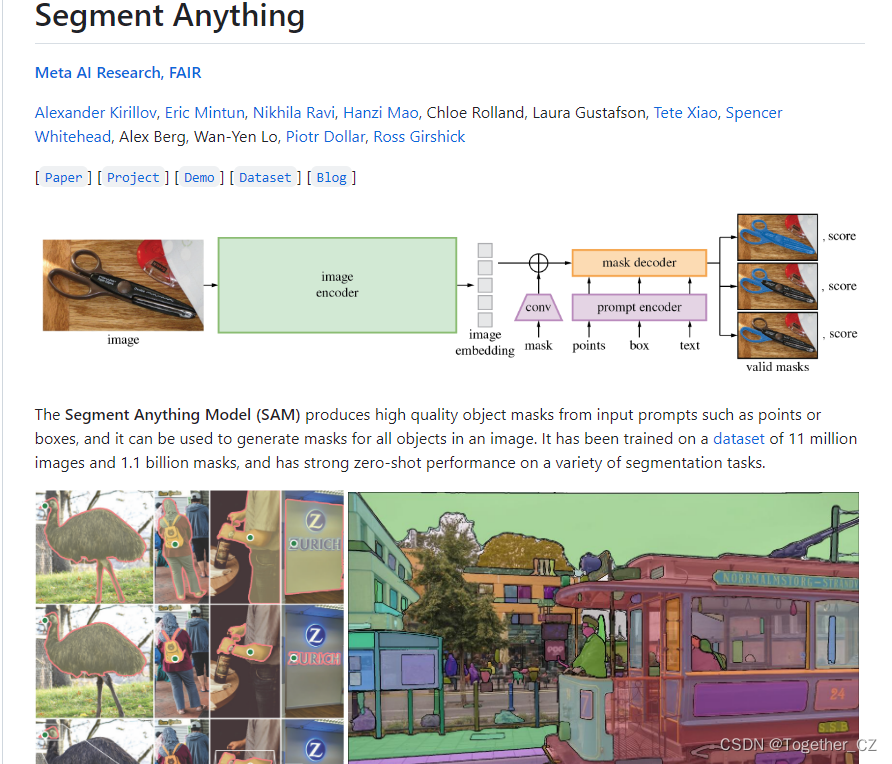The image size is (892, 764).
Task: Click the circled plus sum symbol
Action: 538,263
